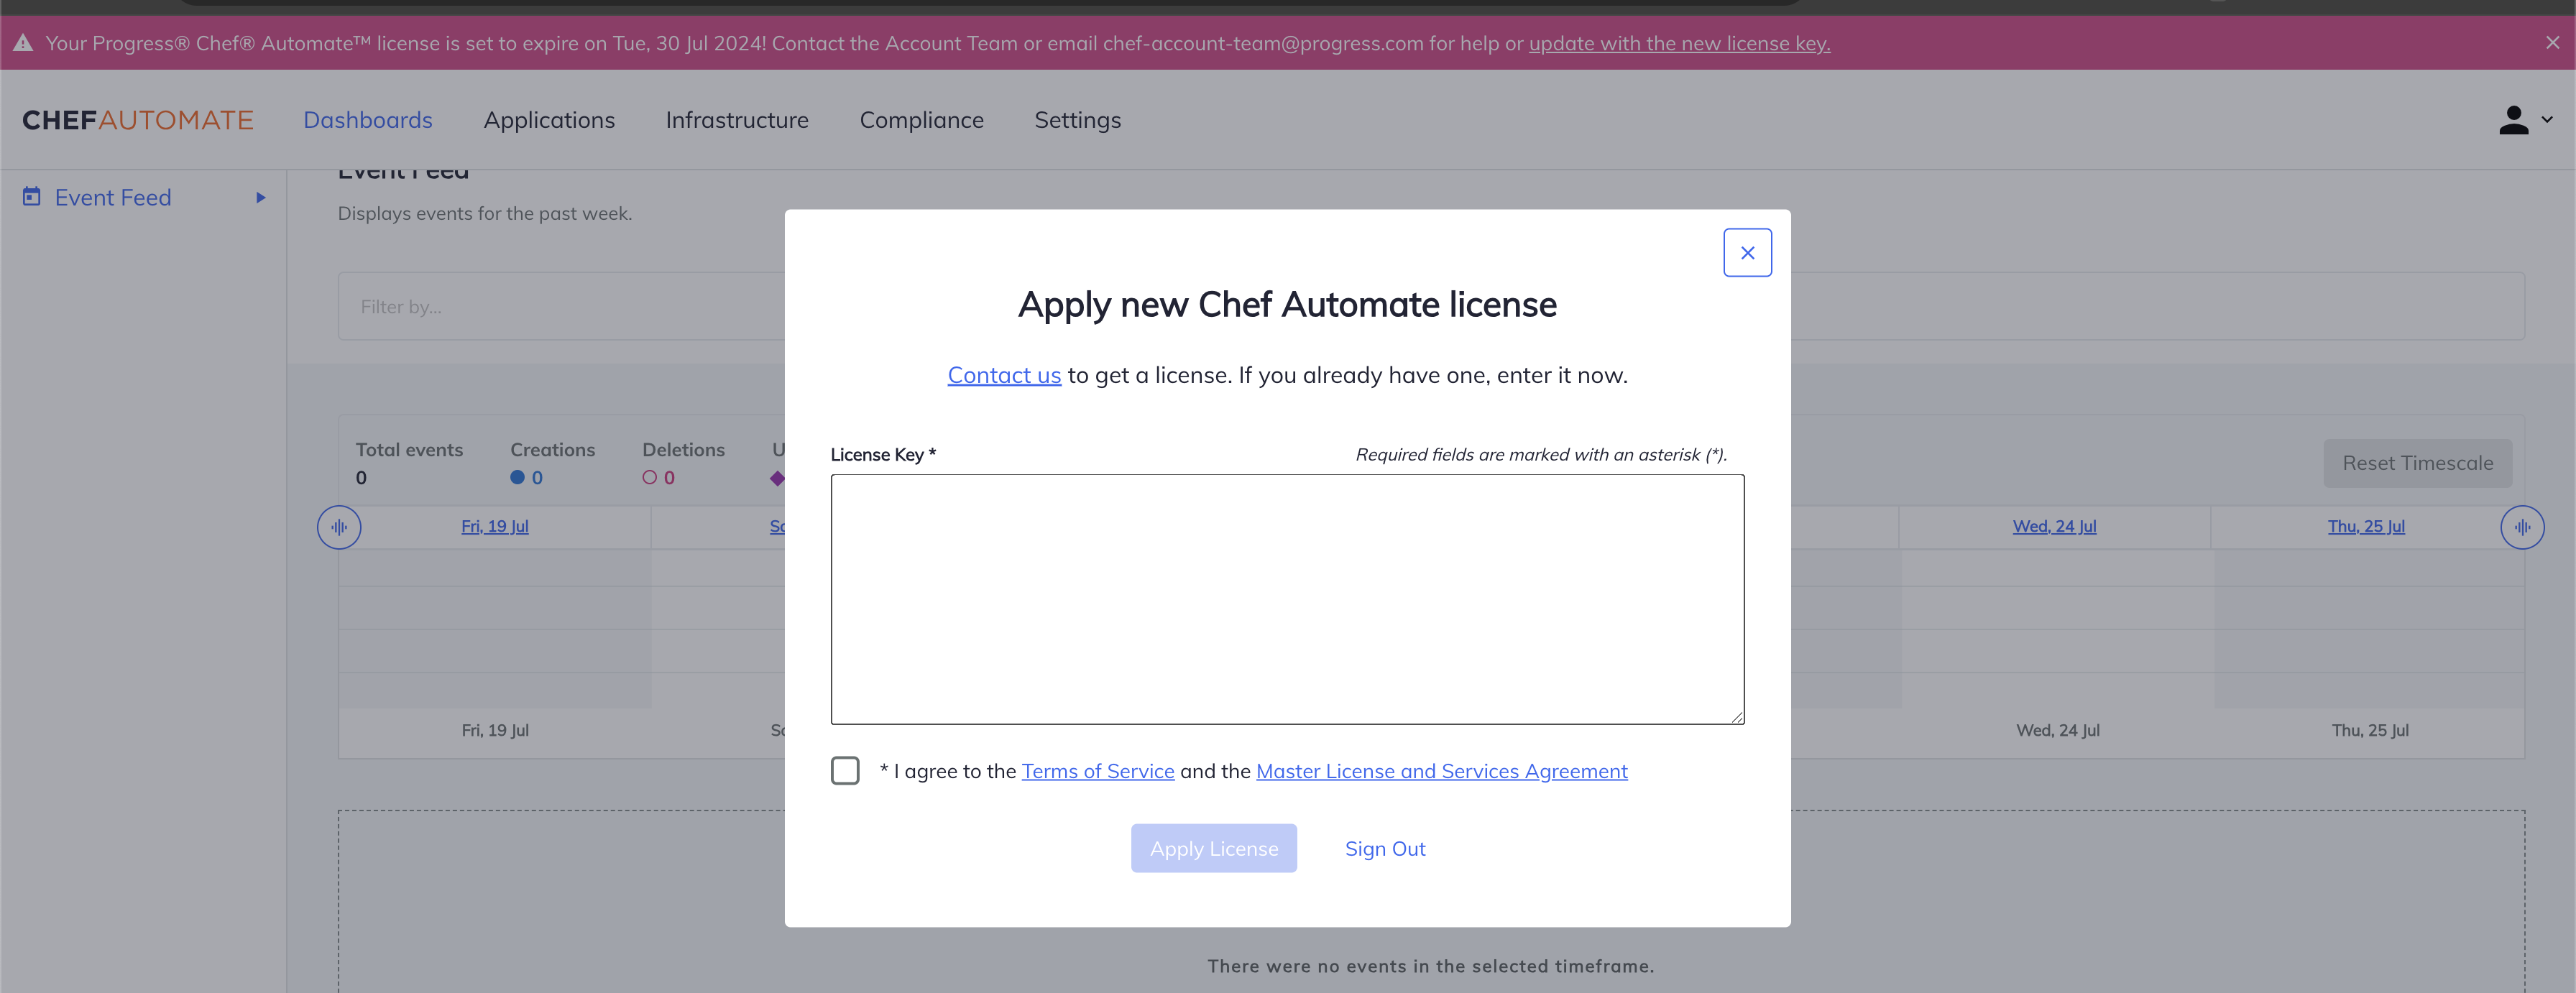Follow the update with new license key link
This screenshot has height=993, width=2576.
[x=1679, y=43]
